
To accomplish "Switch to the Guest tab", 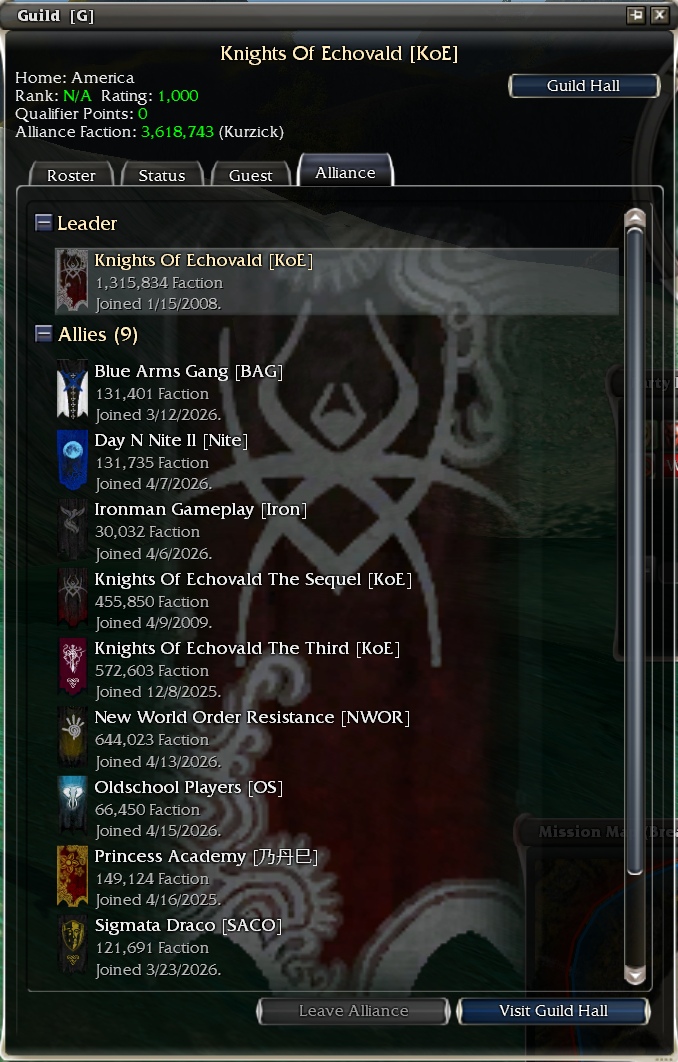I will pyautogui.click(x=251, y=175).
